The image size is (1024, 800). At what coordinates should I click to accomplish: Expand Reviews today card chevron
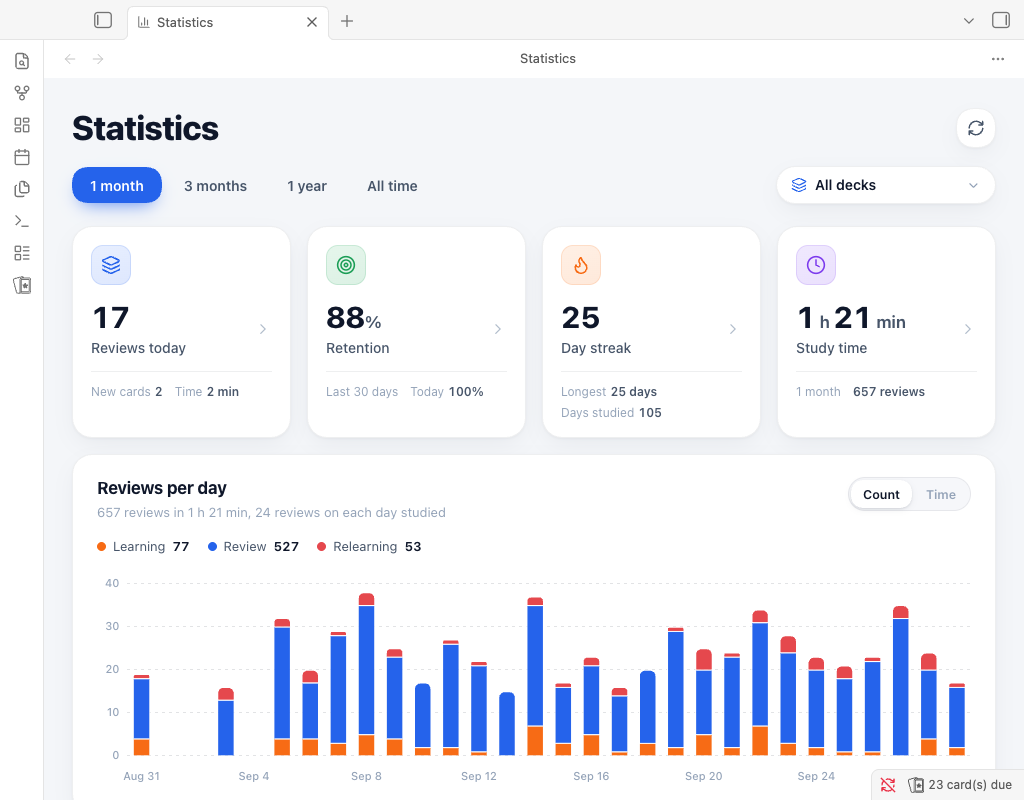(263, 329)
